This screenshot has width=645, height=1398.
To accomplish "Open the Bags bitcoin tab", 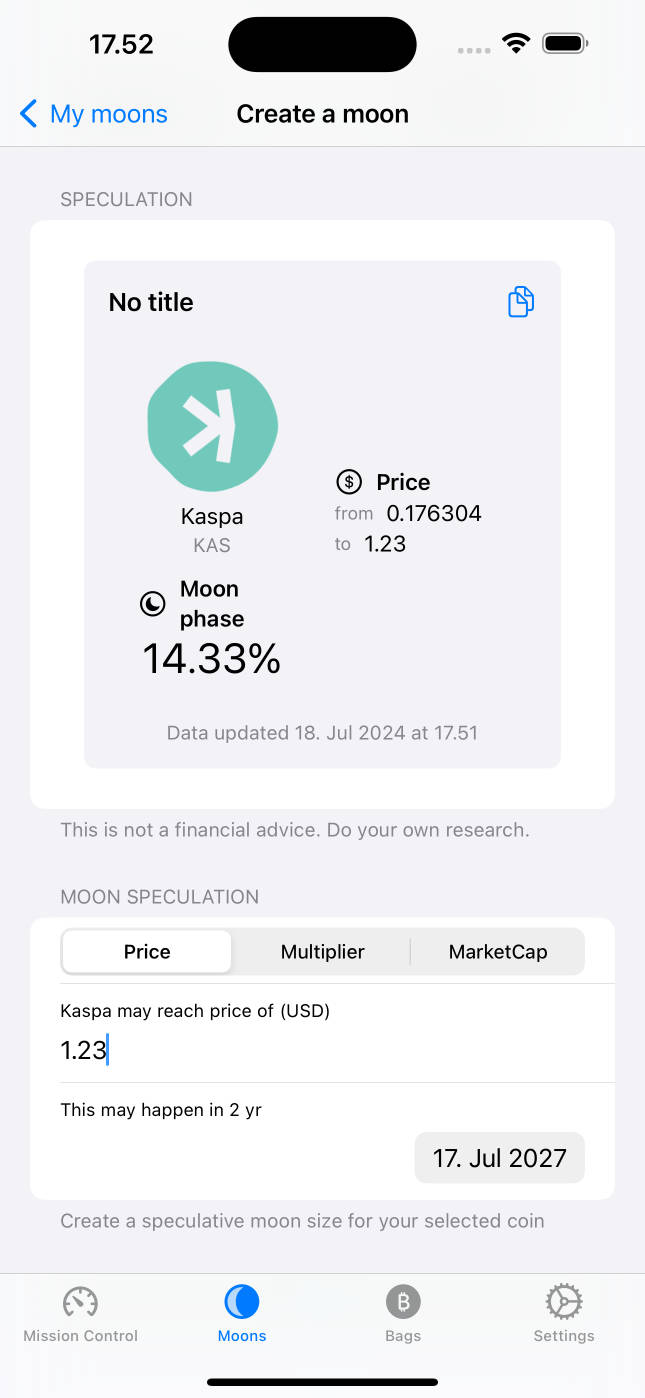I will pyautogui.click(x=403, y=1302).
